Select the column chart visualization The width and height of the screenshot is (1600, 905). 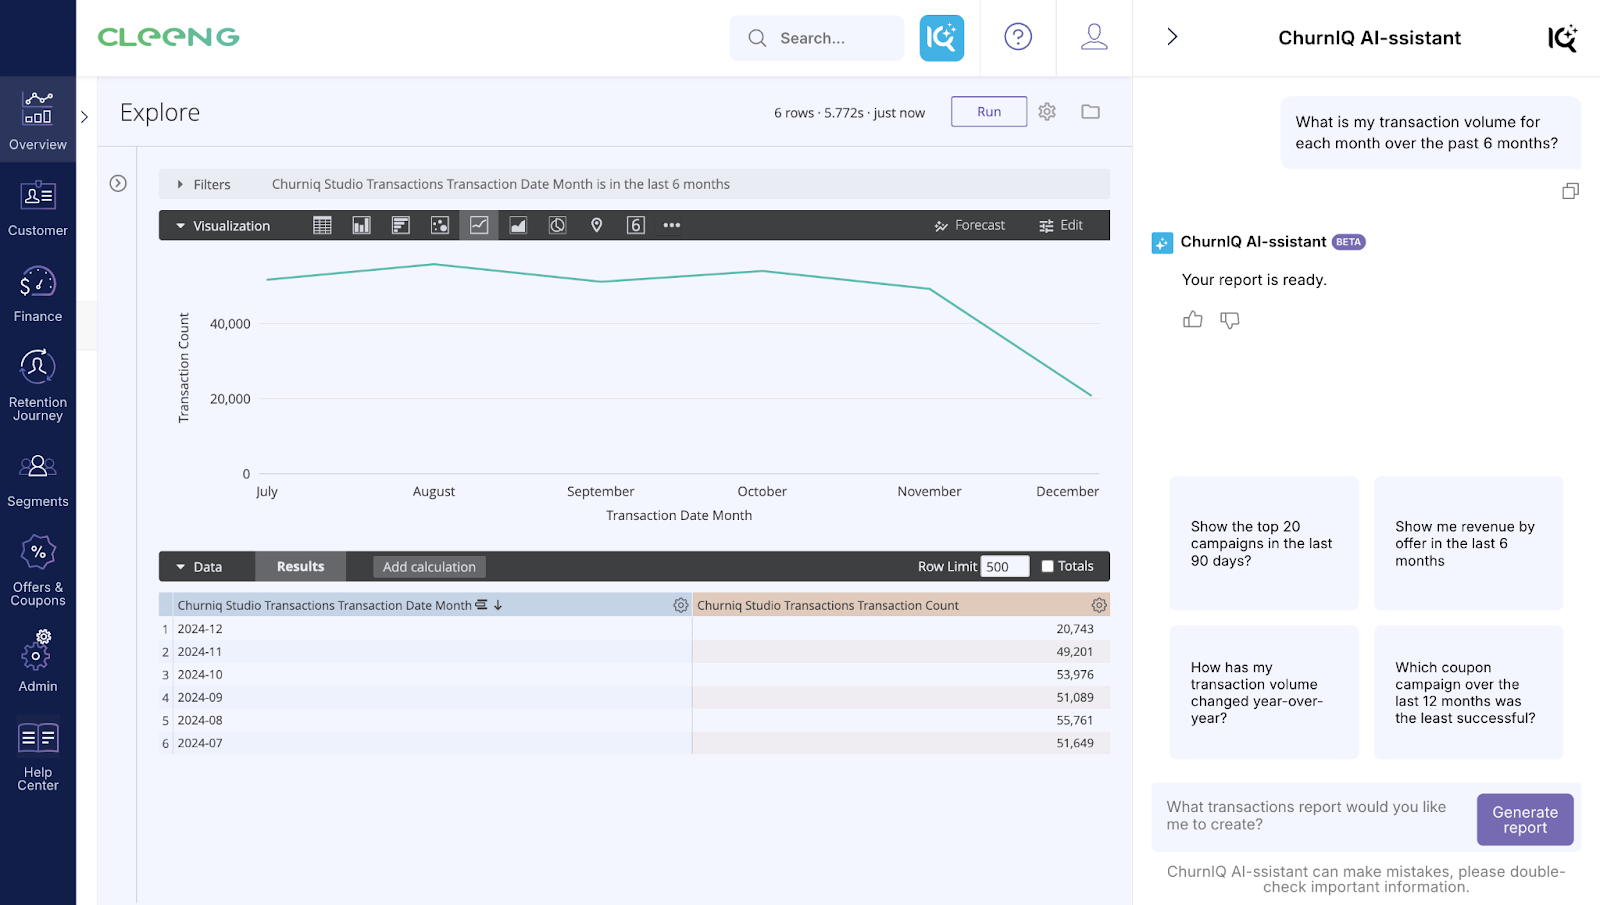[x=361, y=226]
